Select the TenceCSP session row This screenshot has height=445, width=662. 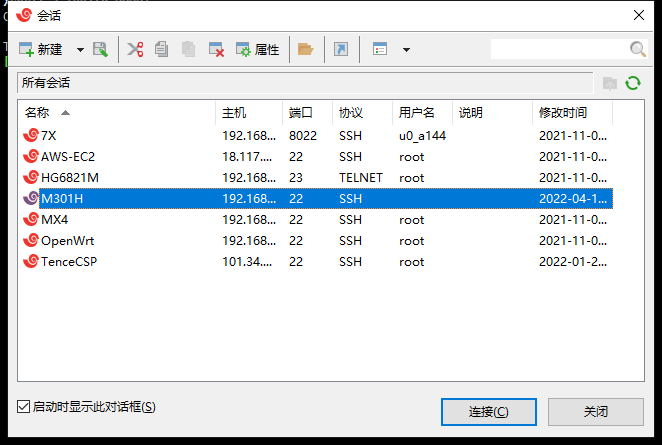coord(317,262)
